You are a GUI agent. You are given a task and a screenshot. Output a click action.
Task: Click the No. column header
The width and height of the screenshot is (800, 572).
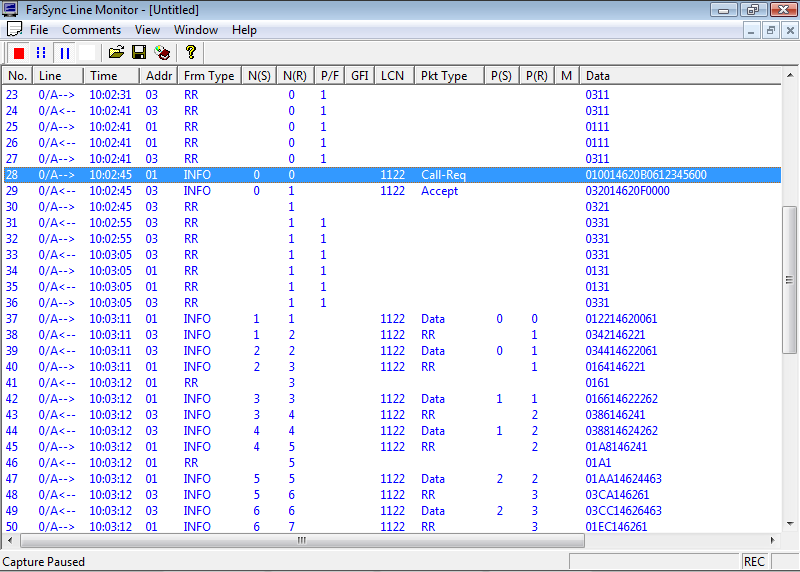[18, 76]
